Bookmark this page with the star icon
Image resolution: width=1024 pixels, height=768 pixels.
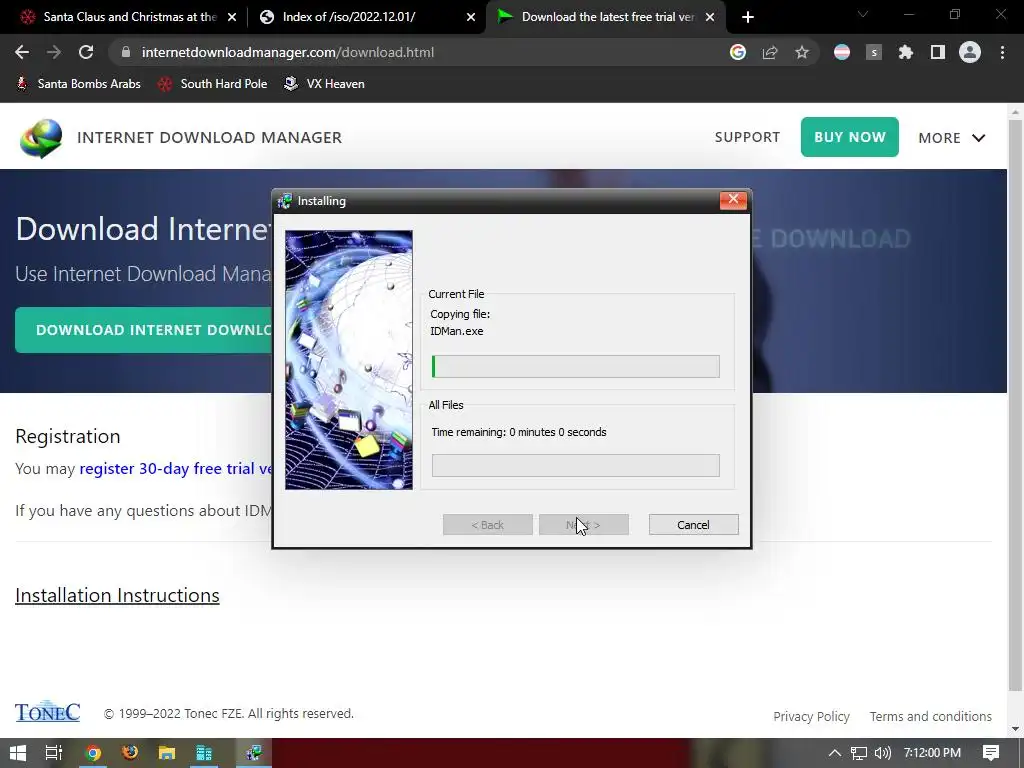[x=802, y=52]
